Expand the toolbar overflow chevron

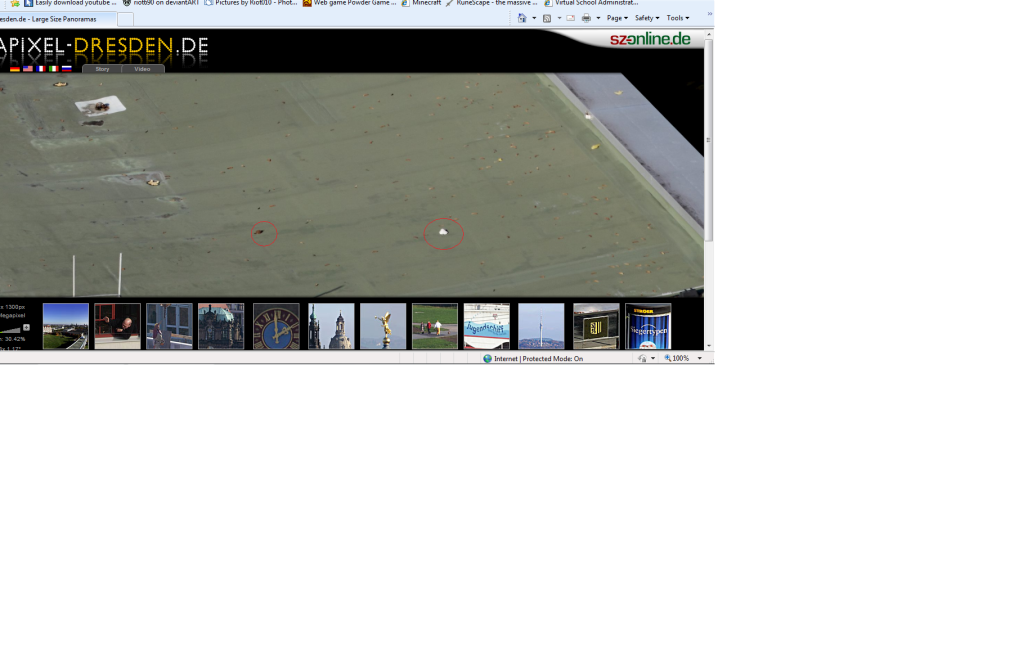(x=709, y=14)
